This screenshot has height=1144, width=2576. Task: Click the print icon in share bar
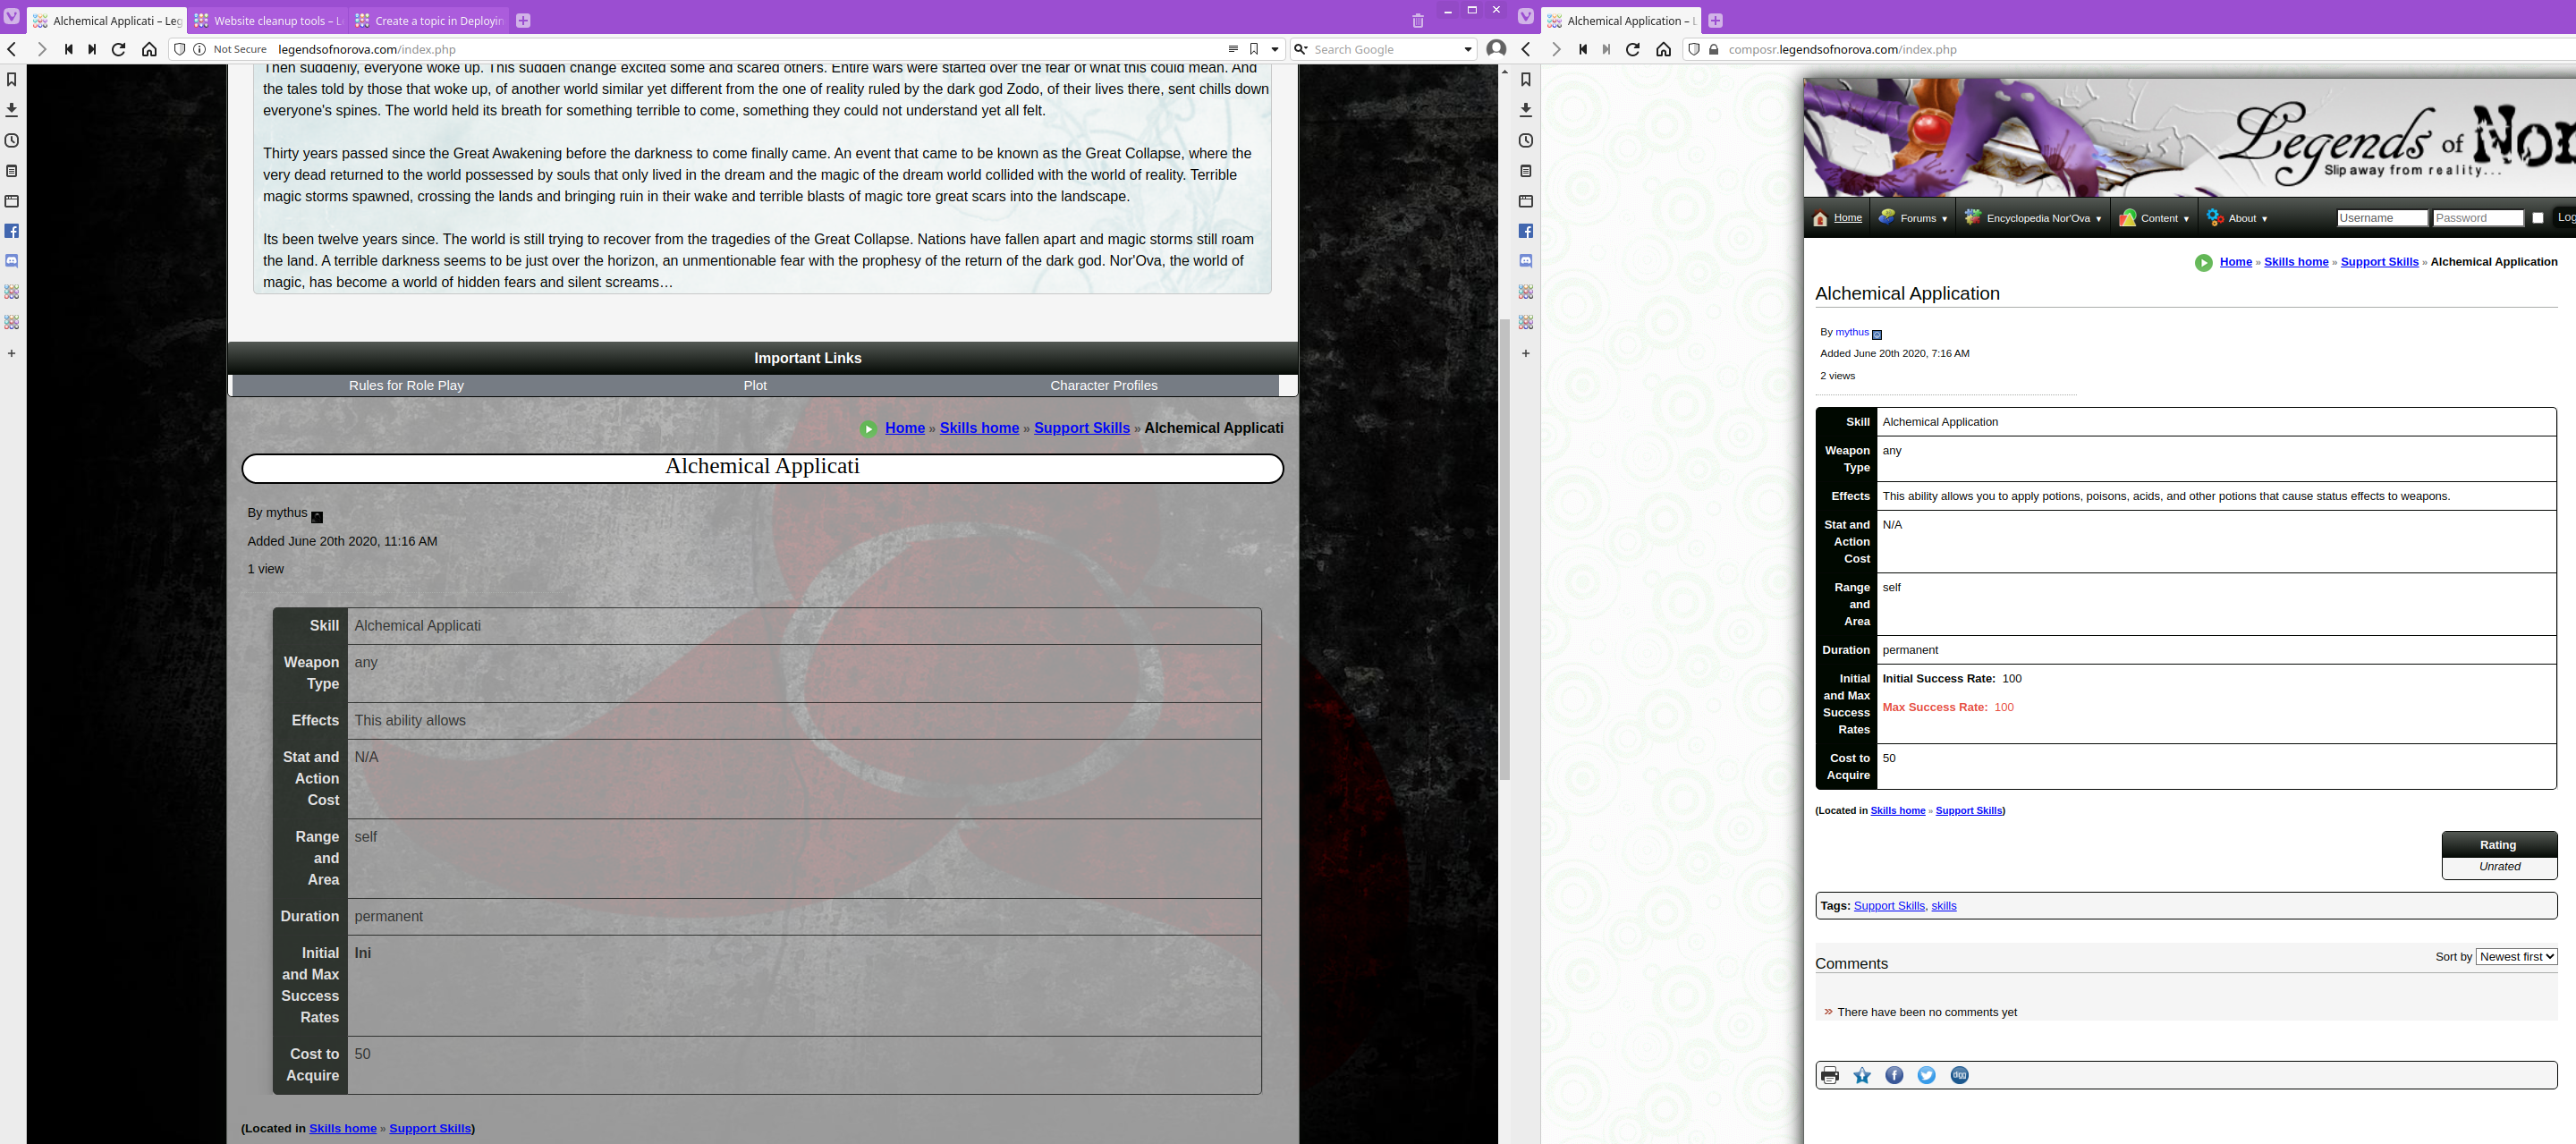[x=1830, y=1075]
